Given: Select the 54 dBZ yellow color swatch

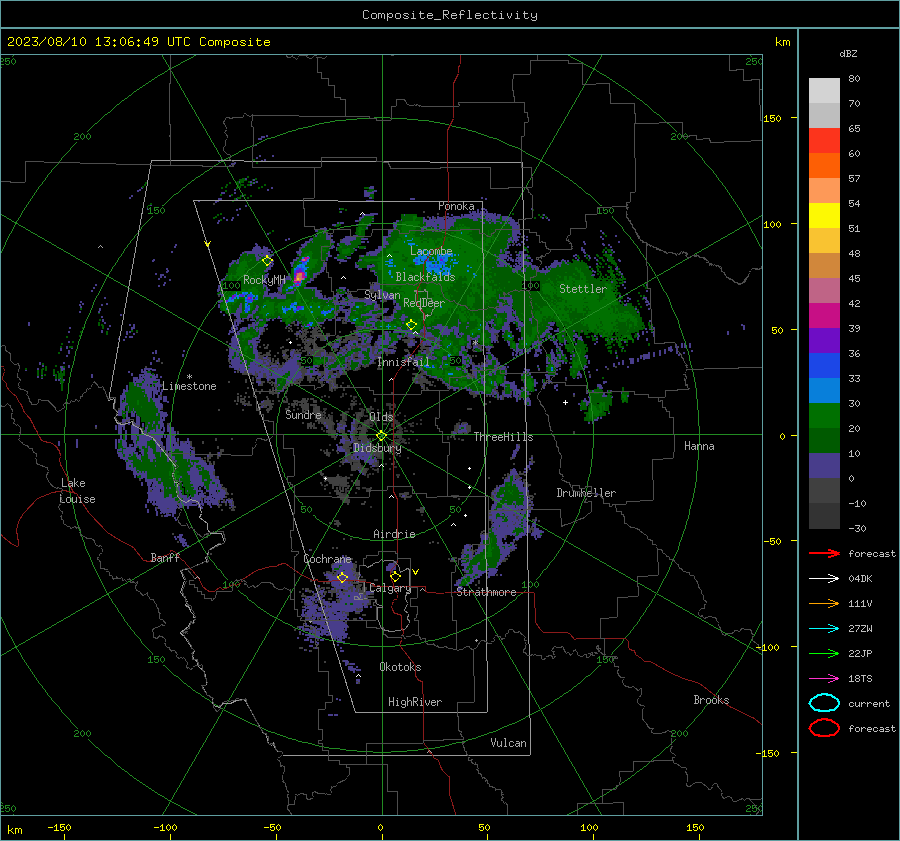Looking at the screenshot, I should (824, 215).
